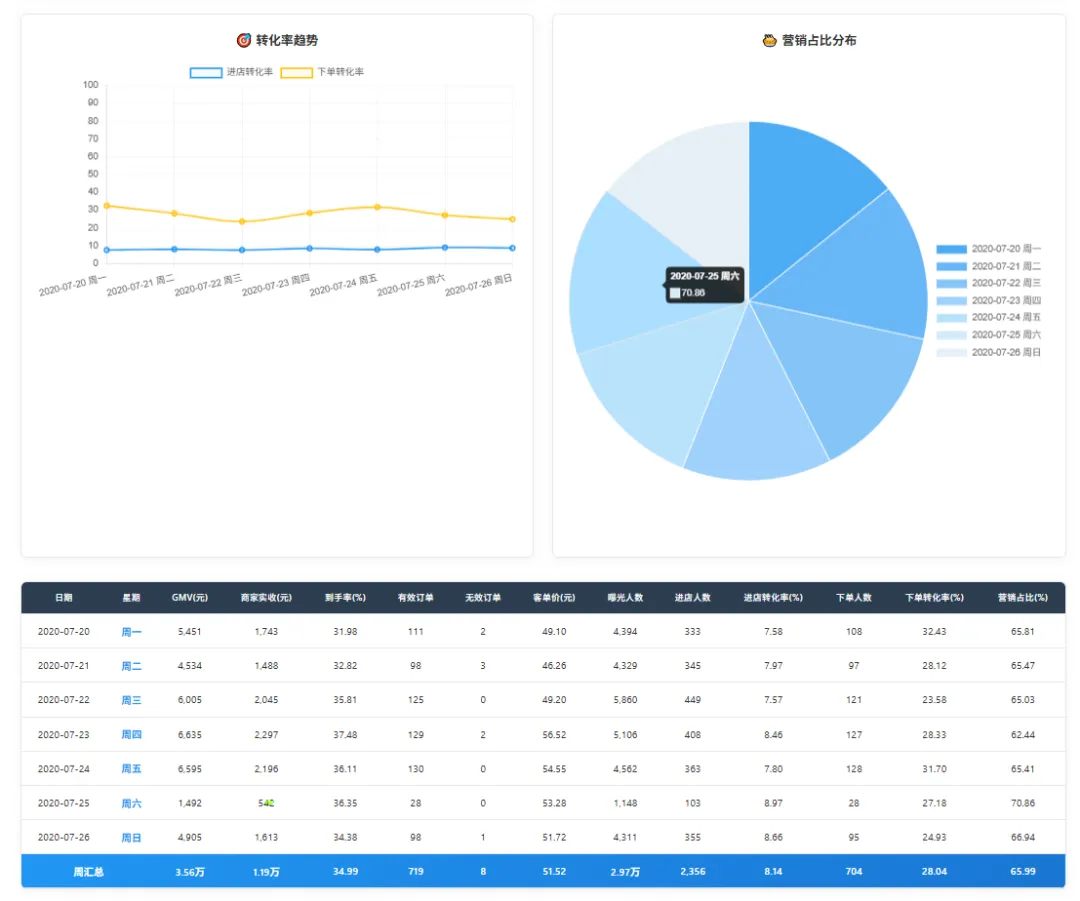Click yellow data point above 2020-07-20 周一

pos(107,206)
